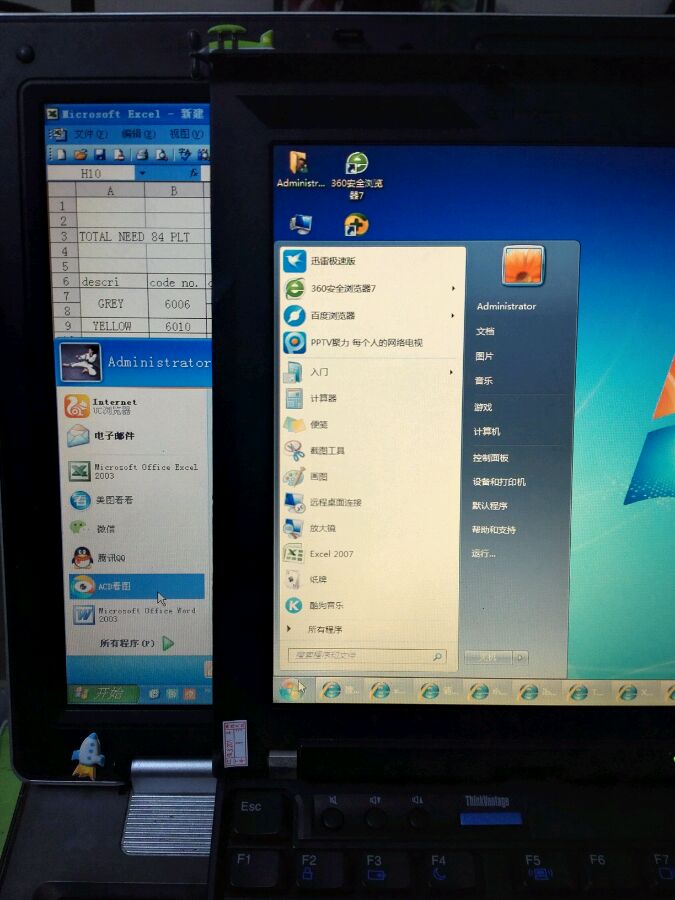Expand 入门 submenu arrow
The width and height of the screenshot is (675, 900).
click(452, 373)
